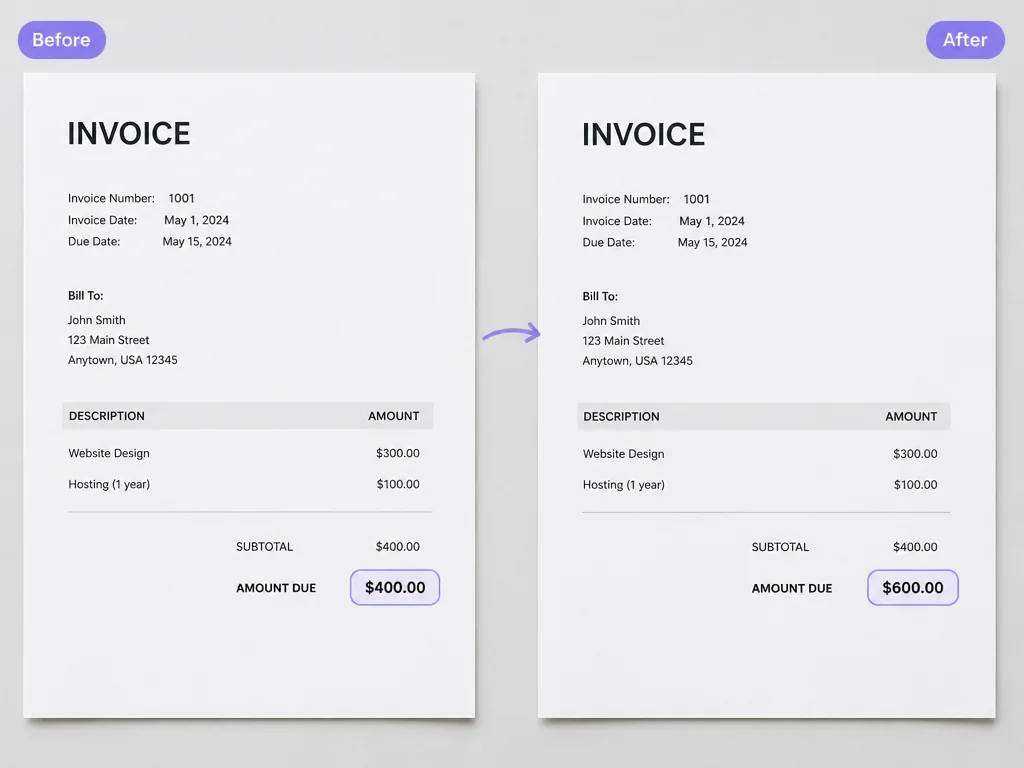Image resolution: width=1024 pixels, height=768 pixels.
Task: Click Invoice Number: label in Before invoice
Action: pos(111,199)
